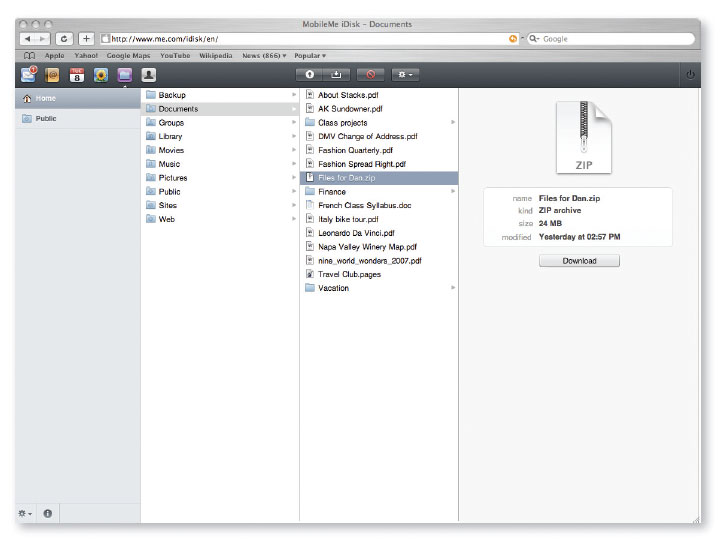Expand arrow next to Pictures folder
The width and height of the screenshot is (722, 544).
(x=294, y=177)
